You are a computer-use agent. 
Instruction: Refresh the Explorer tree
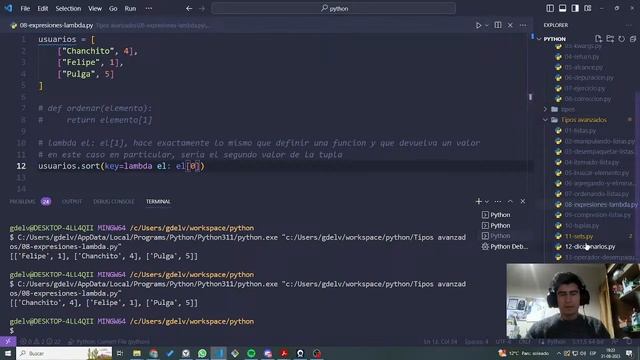pyautogui.click(x=621, y=39)
